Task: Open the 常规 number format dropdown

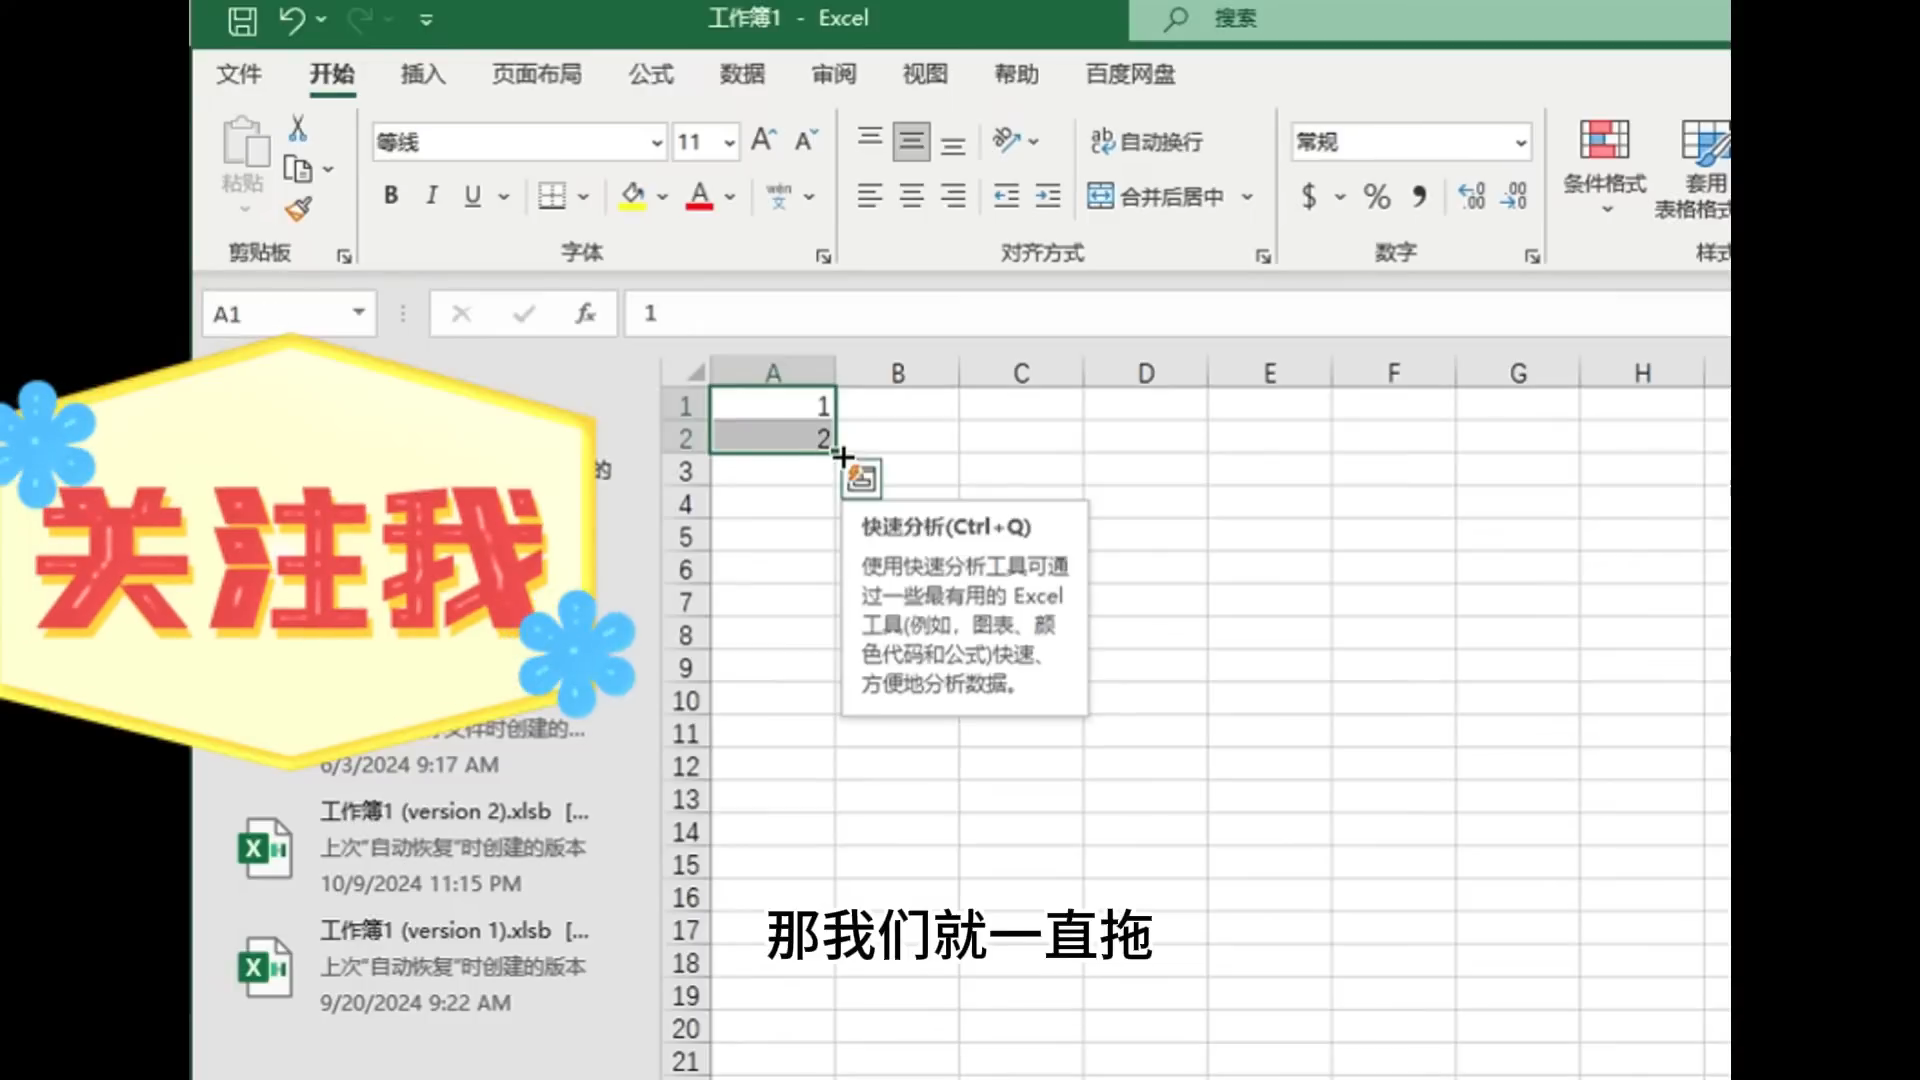Action: coord(1520,143)
